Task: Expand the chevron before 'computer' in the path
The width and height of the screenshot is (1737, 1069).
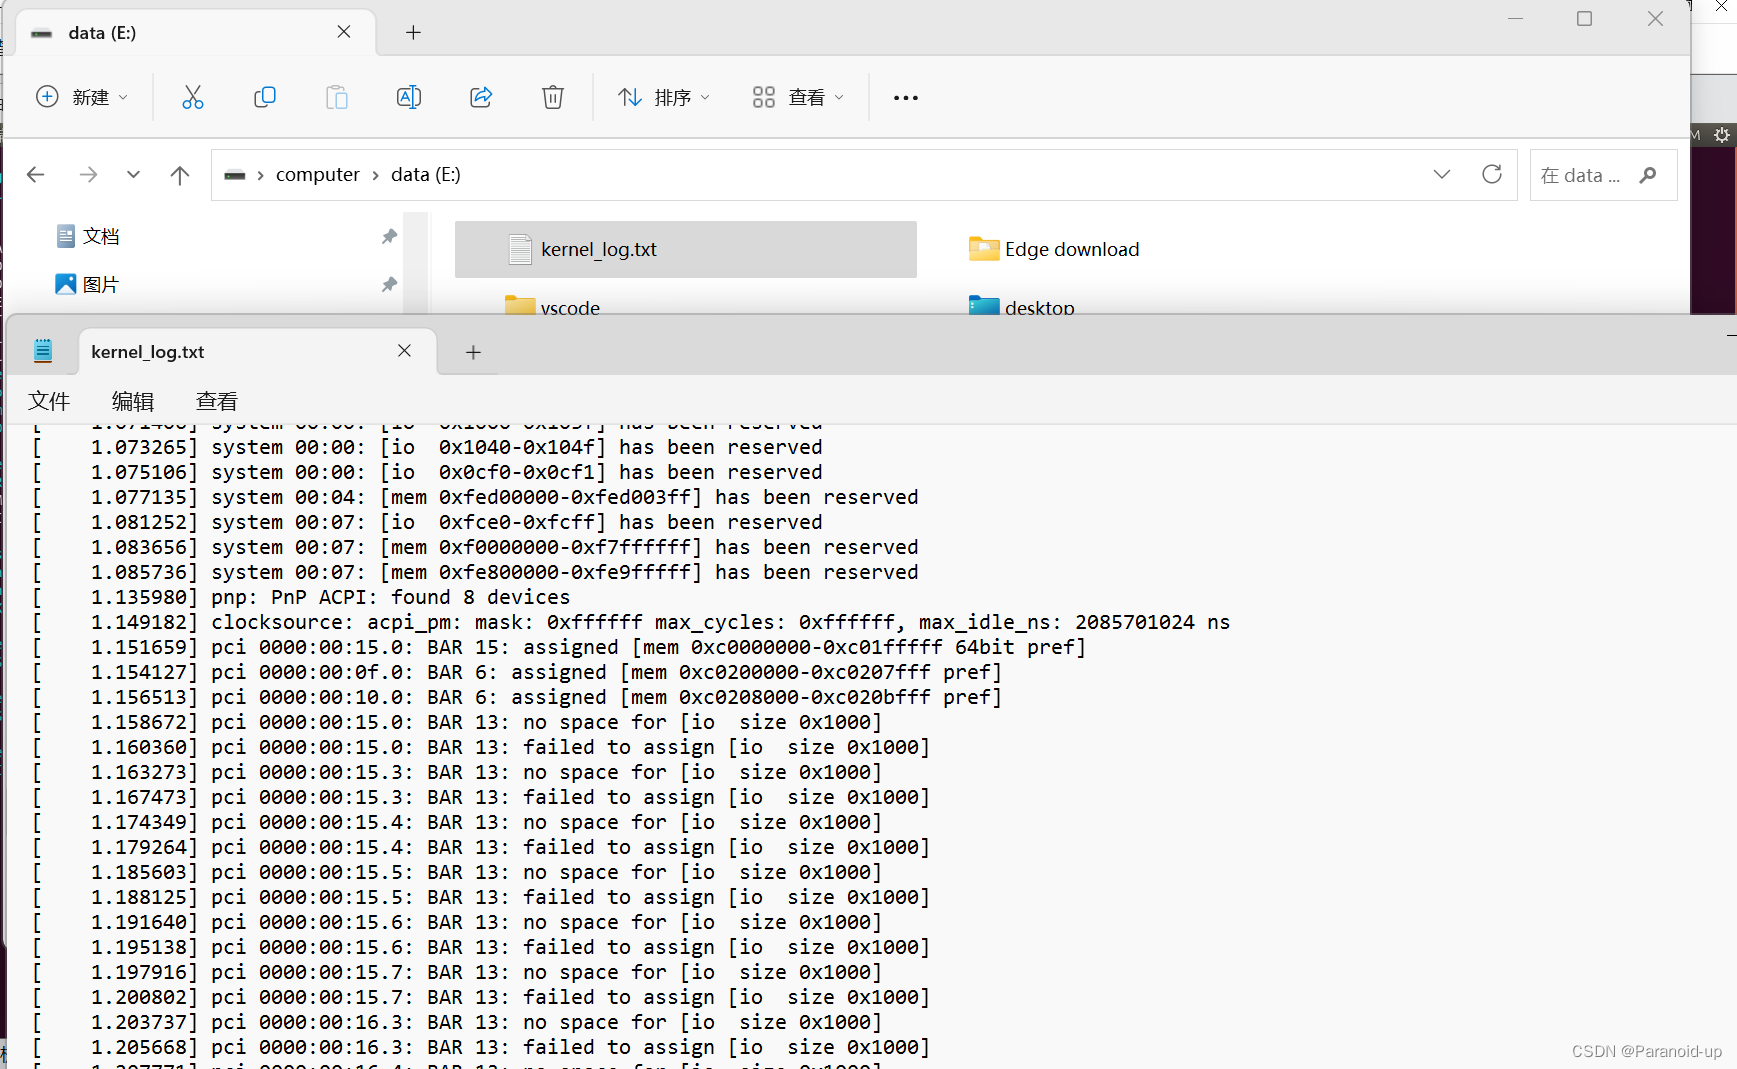Action: pyautogui.click(x=260, y=175)
